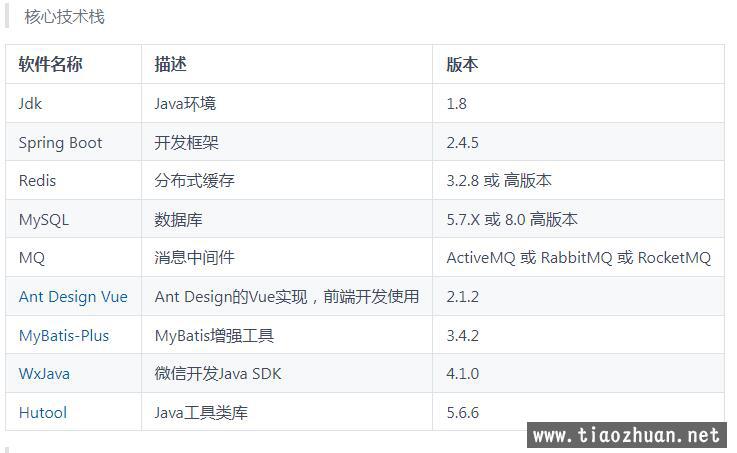This screenshot has width=737, height=453.
Task: Select the 核心技术栈 heading text
Action: (x=64, y=16)
